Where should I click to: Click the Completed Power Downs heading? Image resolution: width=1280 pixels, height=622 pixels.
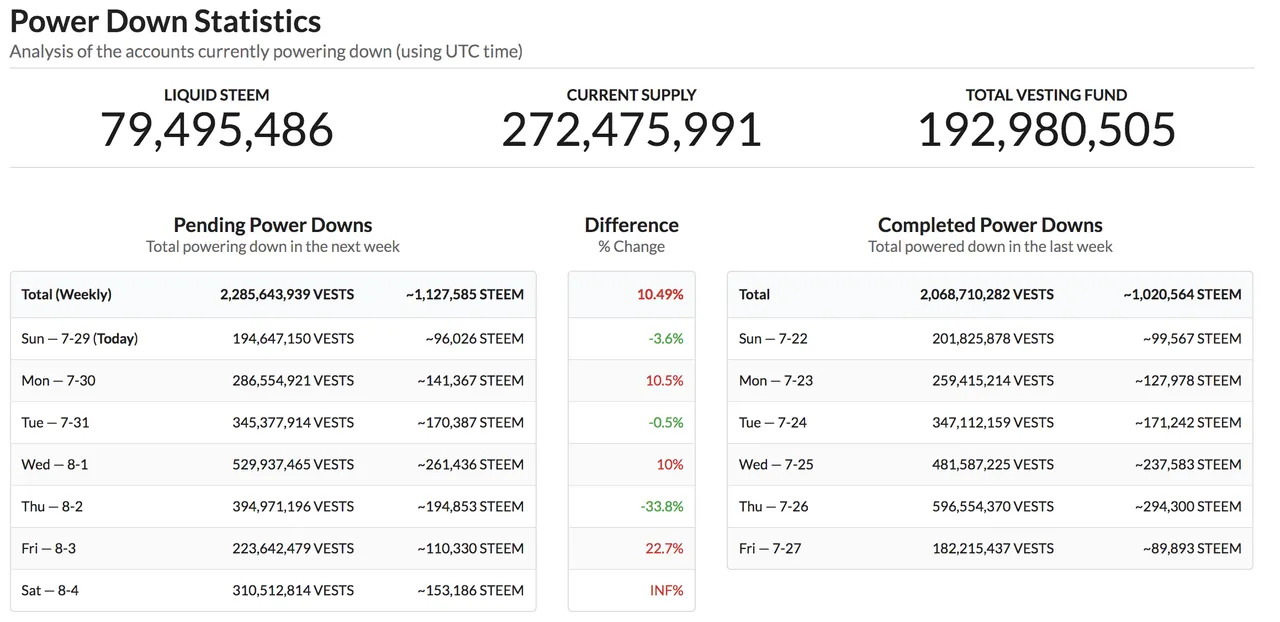[990, 225]
